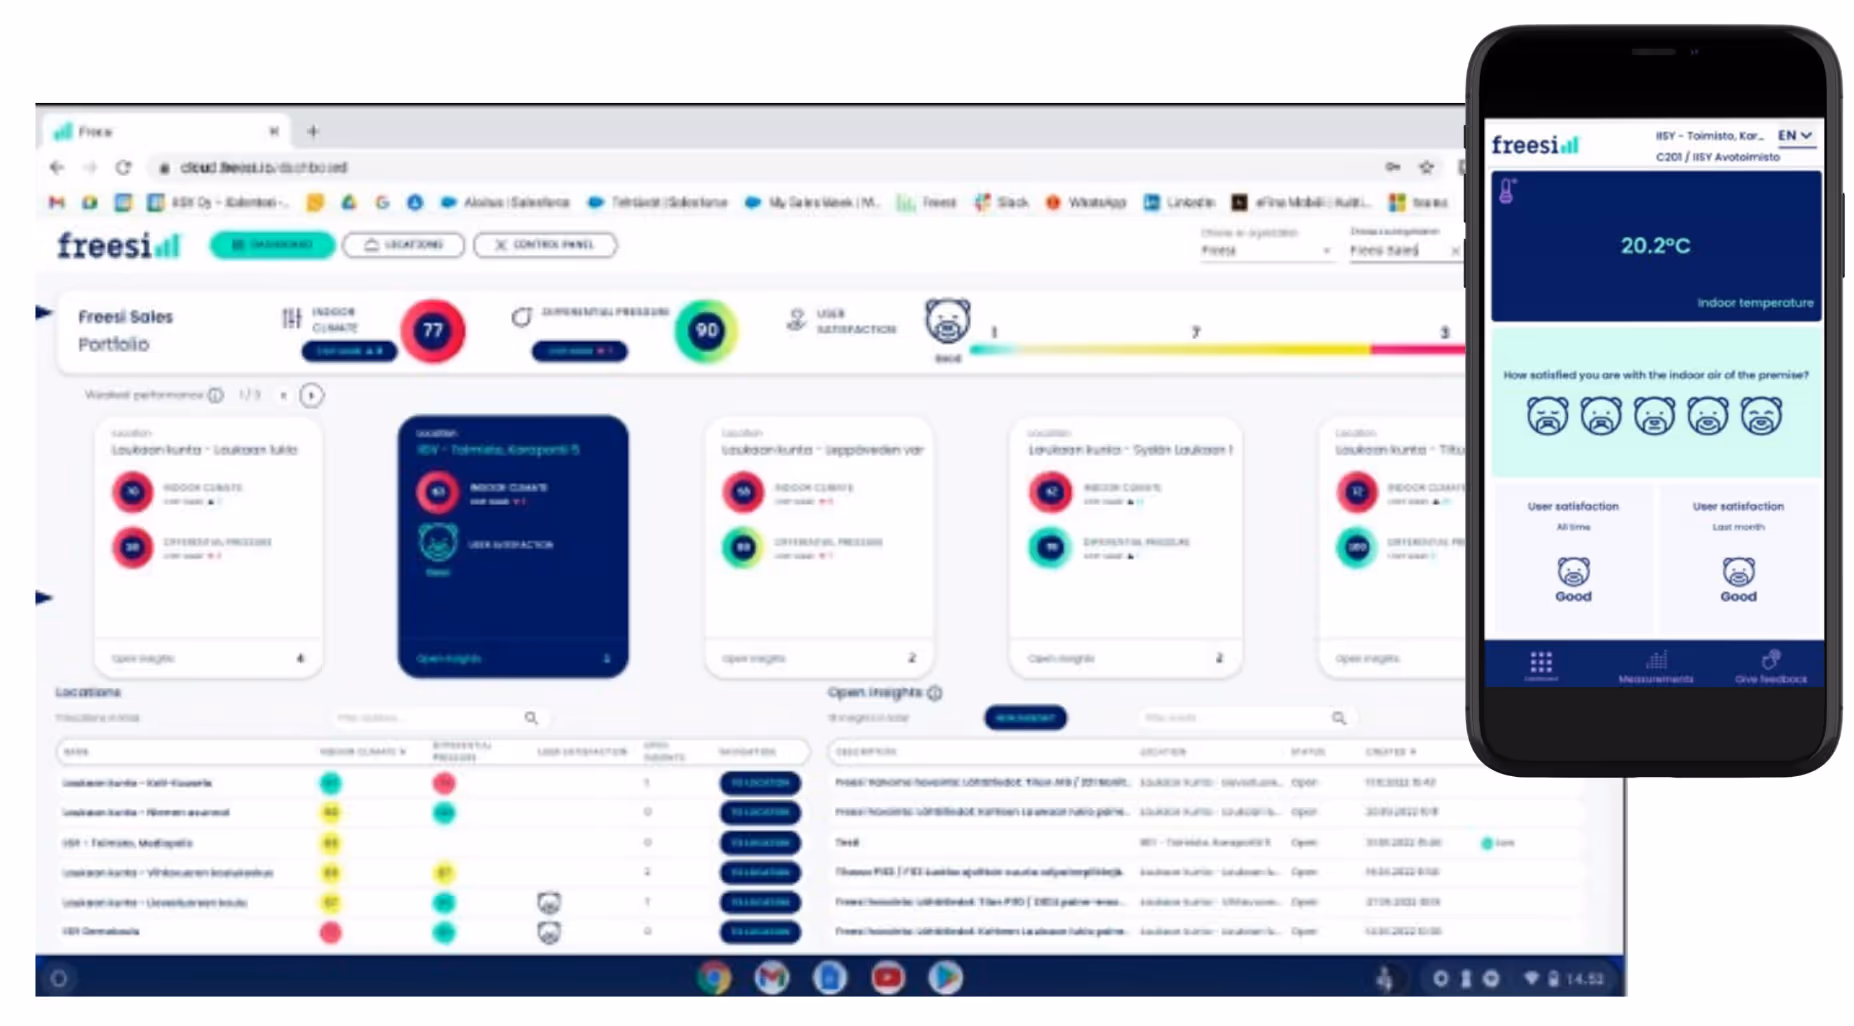This screenshot has width=1854, height=1026.
Task: Open the Freesi bookmark in bookmarks bar
Action: [926, 202]
